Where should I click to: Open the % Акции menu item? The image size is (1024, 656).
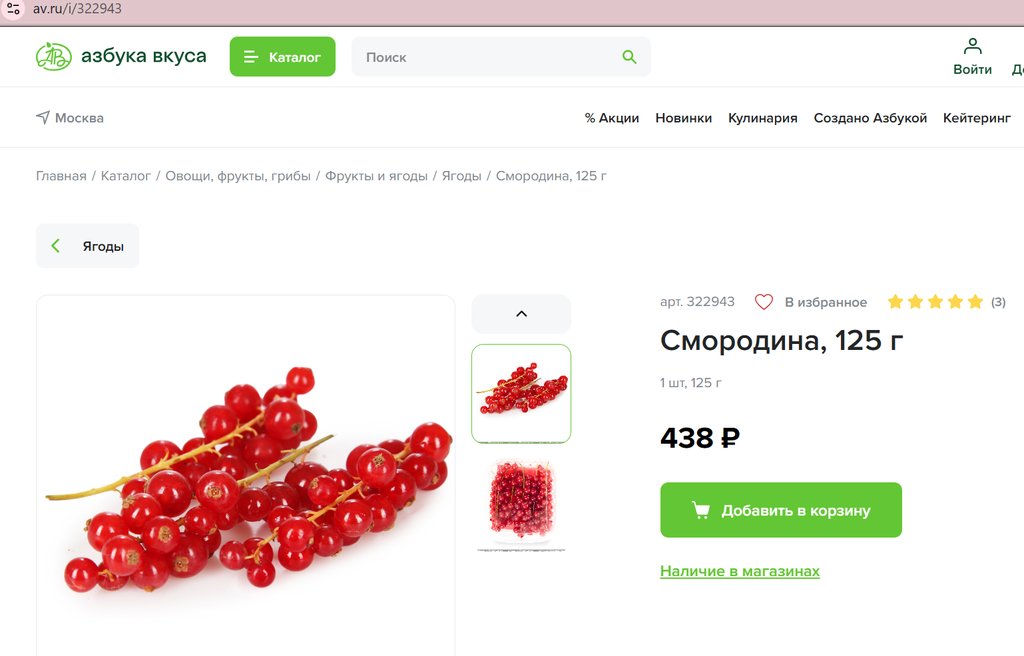point(612,118)
